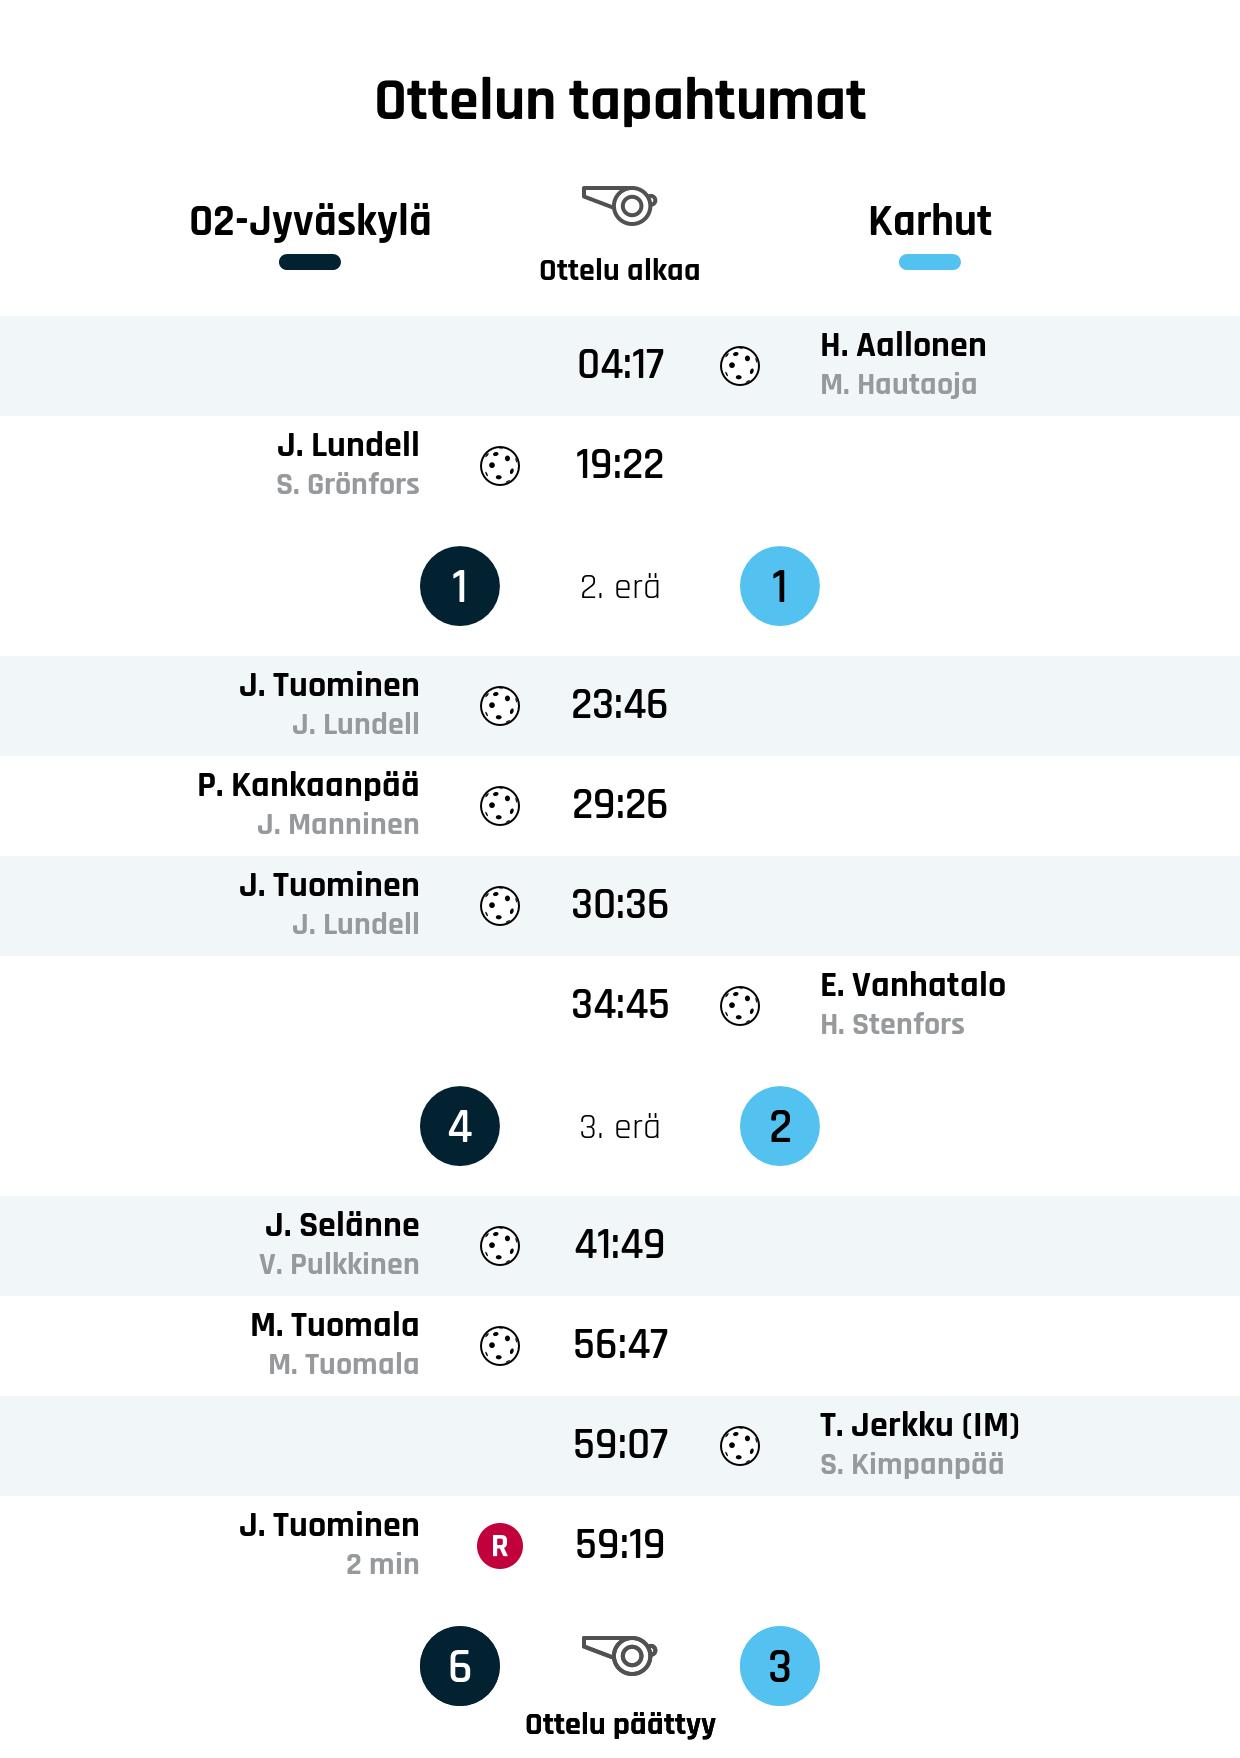This screenshot has height=1758, width=1240.
Task: Click the final score 6 circle
Action: click(x=460, y=1666)
